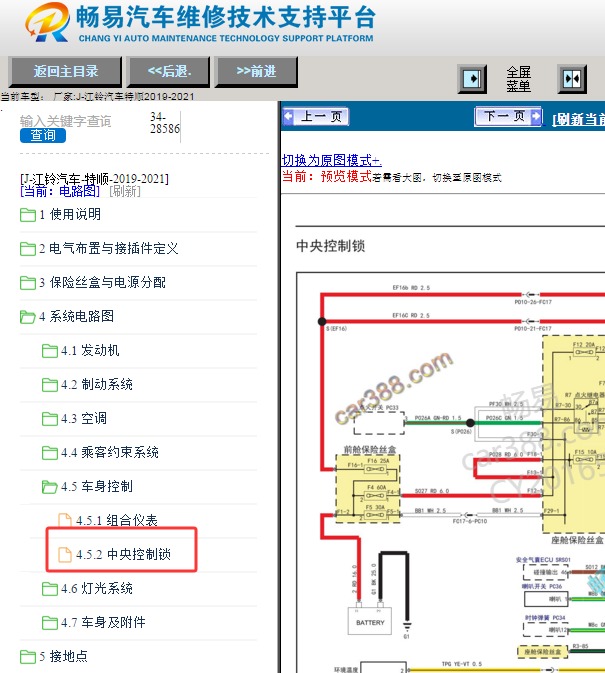Screen dimensions: 605x673
Task: Open folder icon for 2 电气布置与接插件定义
Action: point(28,249)
